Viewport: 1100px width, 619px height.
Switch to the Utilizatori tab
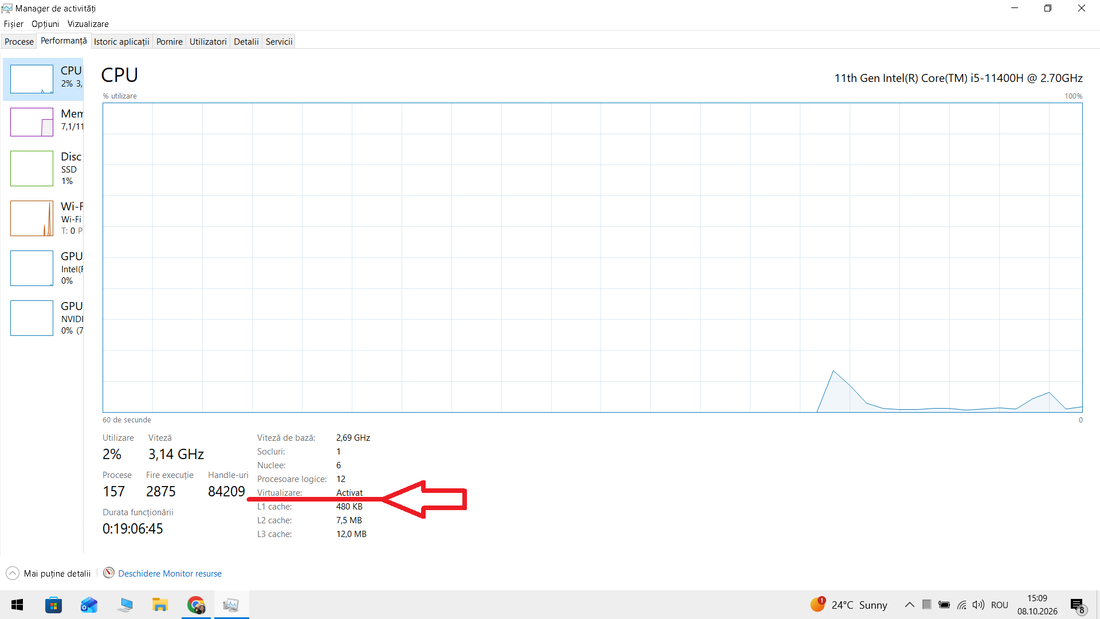208,41
